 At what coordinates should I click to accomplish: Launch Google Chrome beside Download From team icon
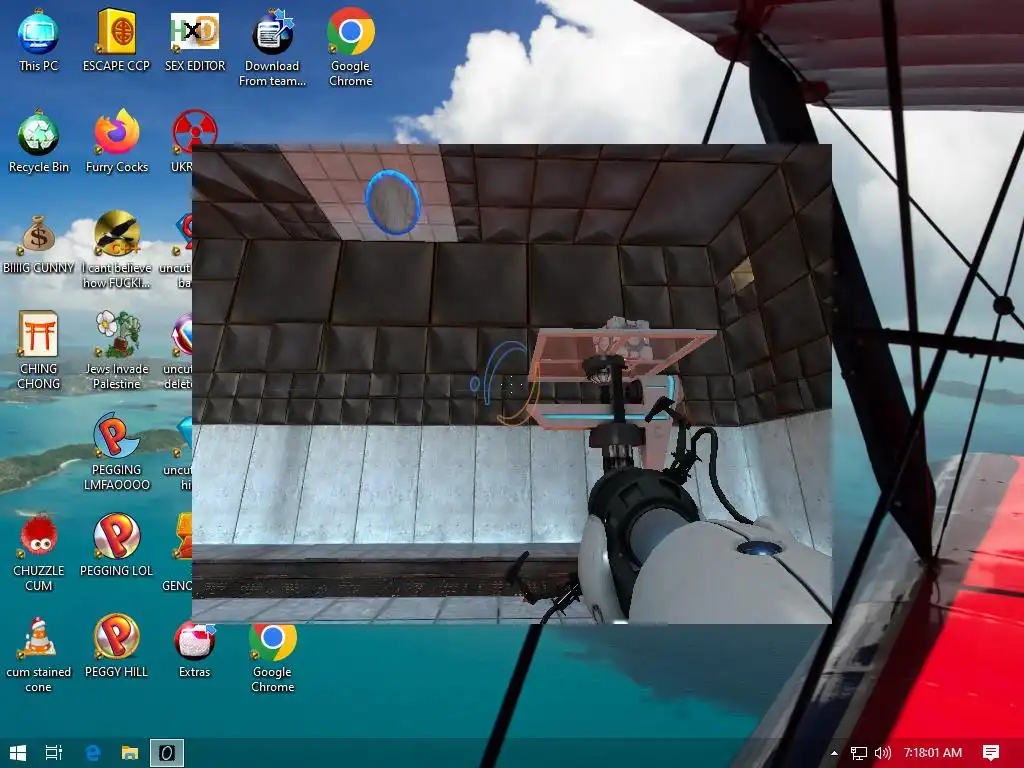[351, 48]
